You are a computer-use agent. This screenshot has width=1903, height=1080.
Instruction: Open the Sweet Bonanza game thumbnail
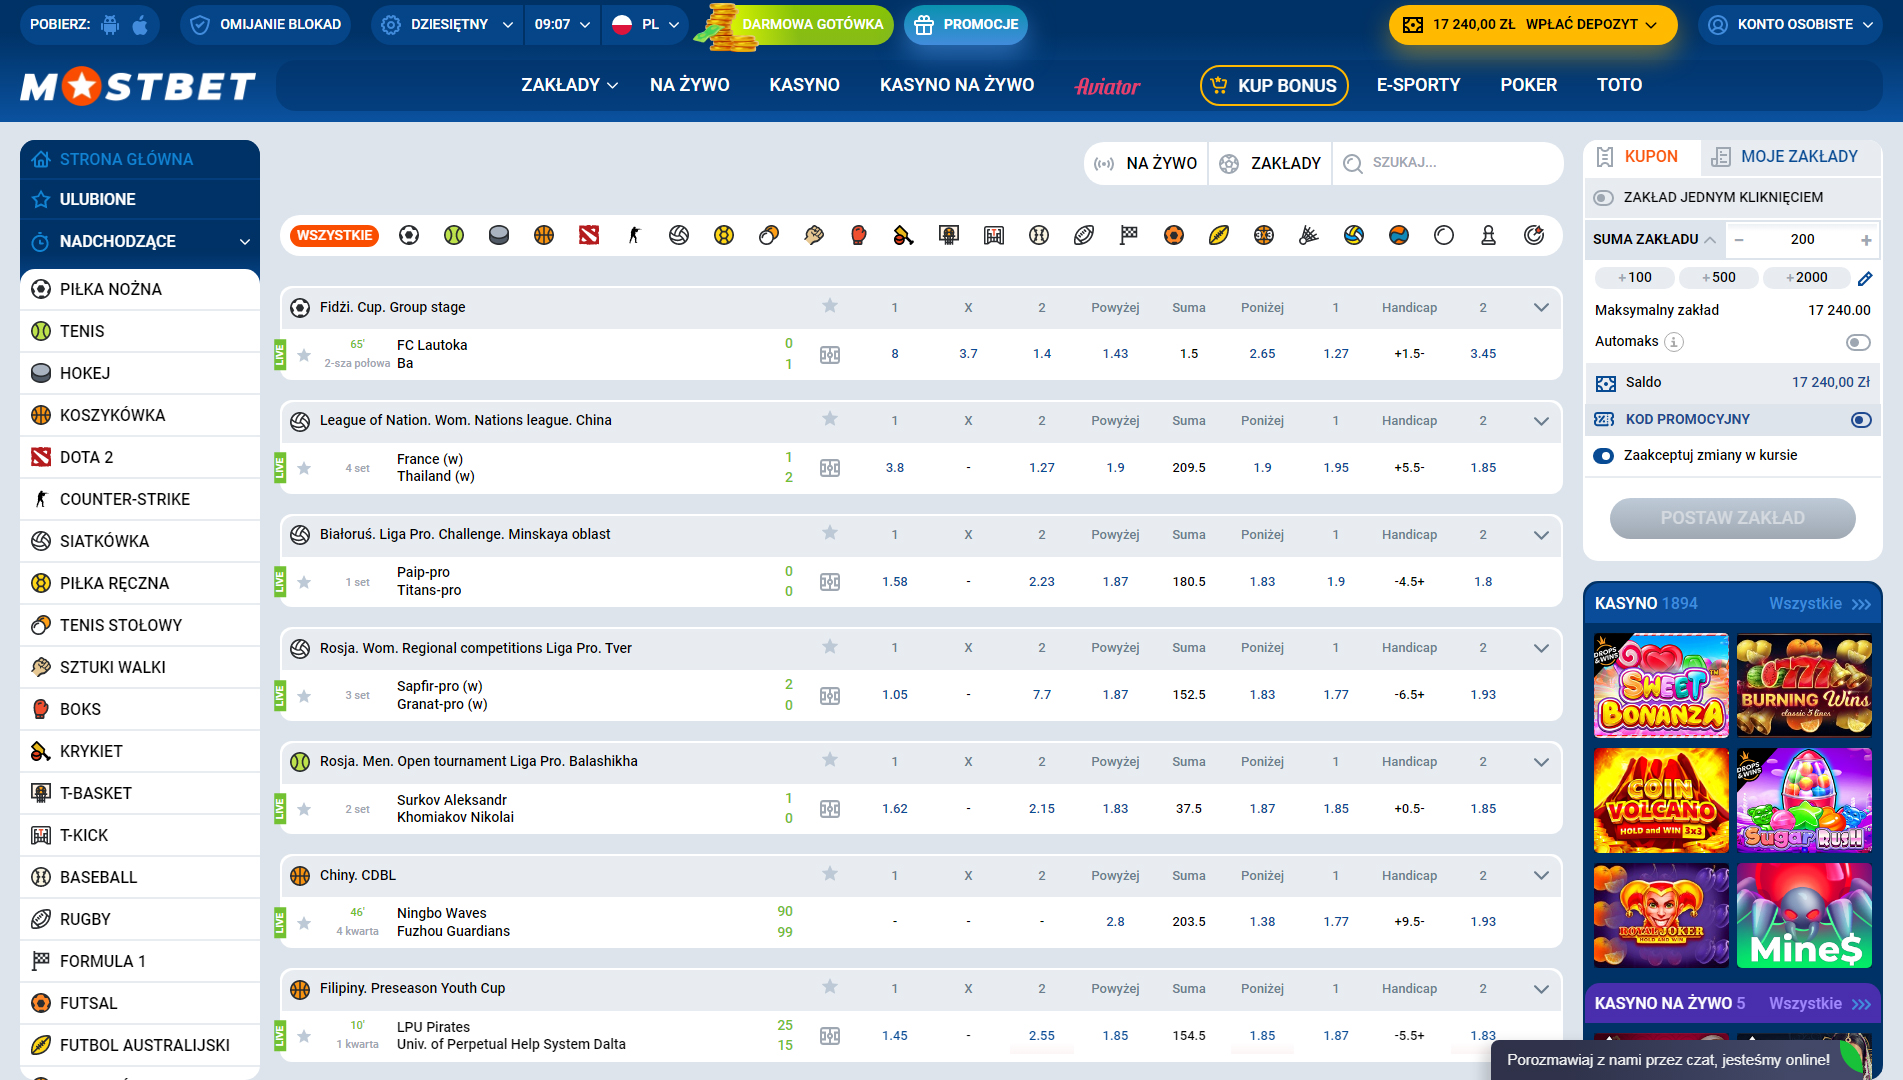coord(1661,686)
